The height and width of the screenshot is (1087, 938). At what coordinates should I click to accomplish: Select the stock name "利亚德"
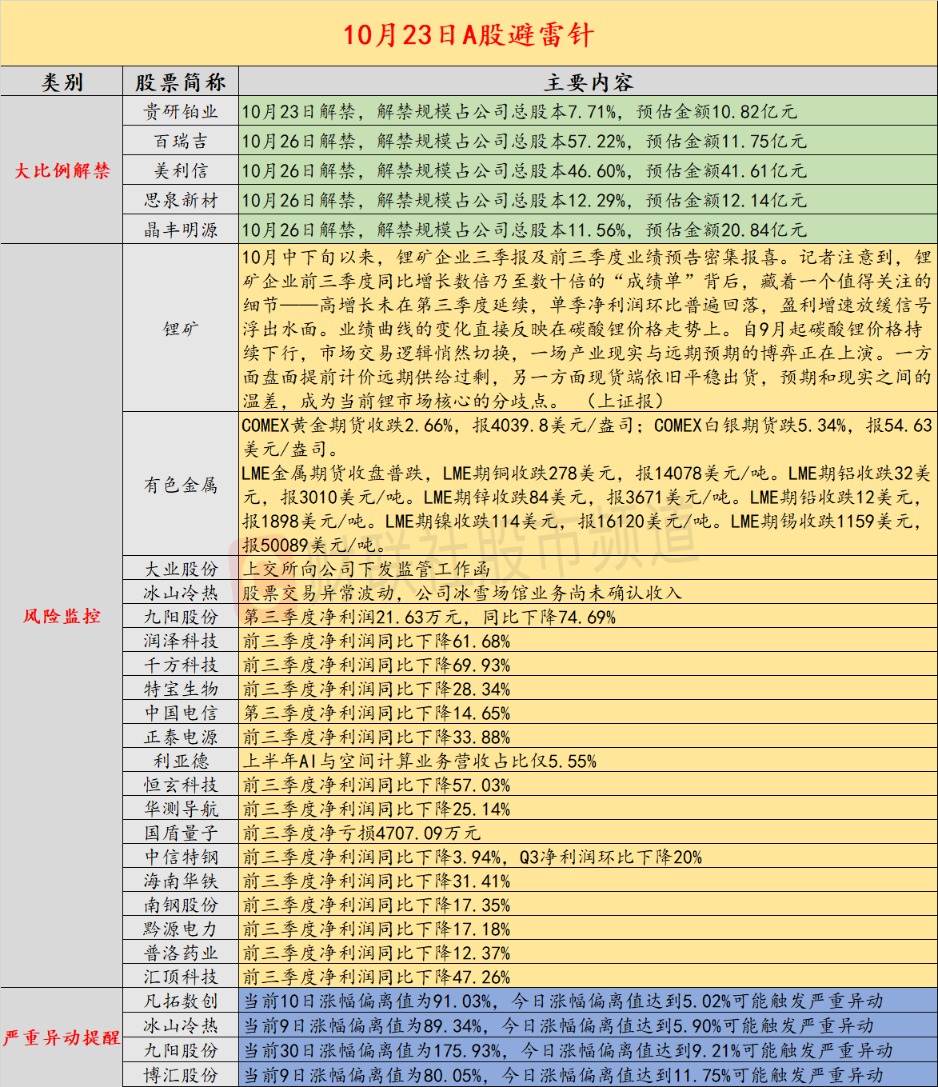tap(180, 760)
